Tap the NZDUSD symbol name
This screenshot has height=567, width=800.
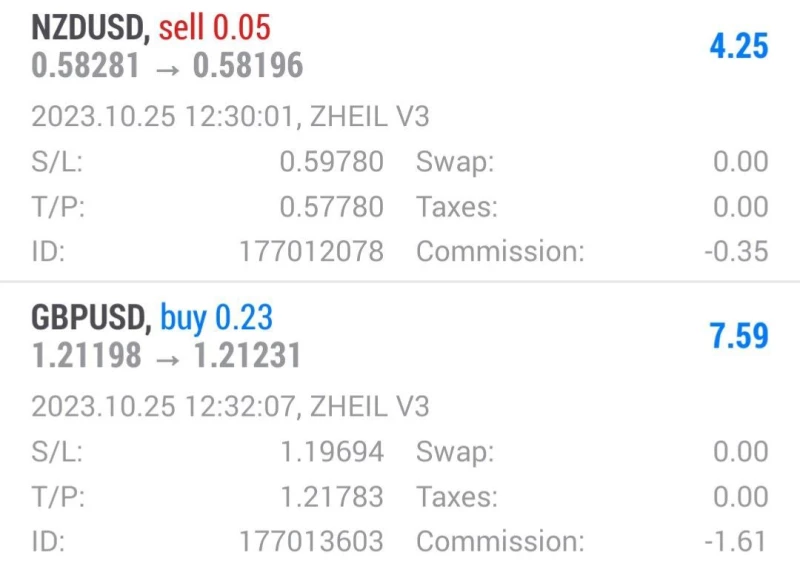click(90, 27)
